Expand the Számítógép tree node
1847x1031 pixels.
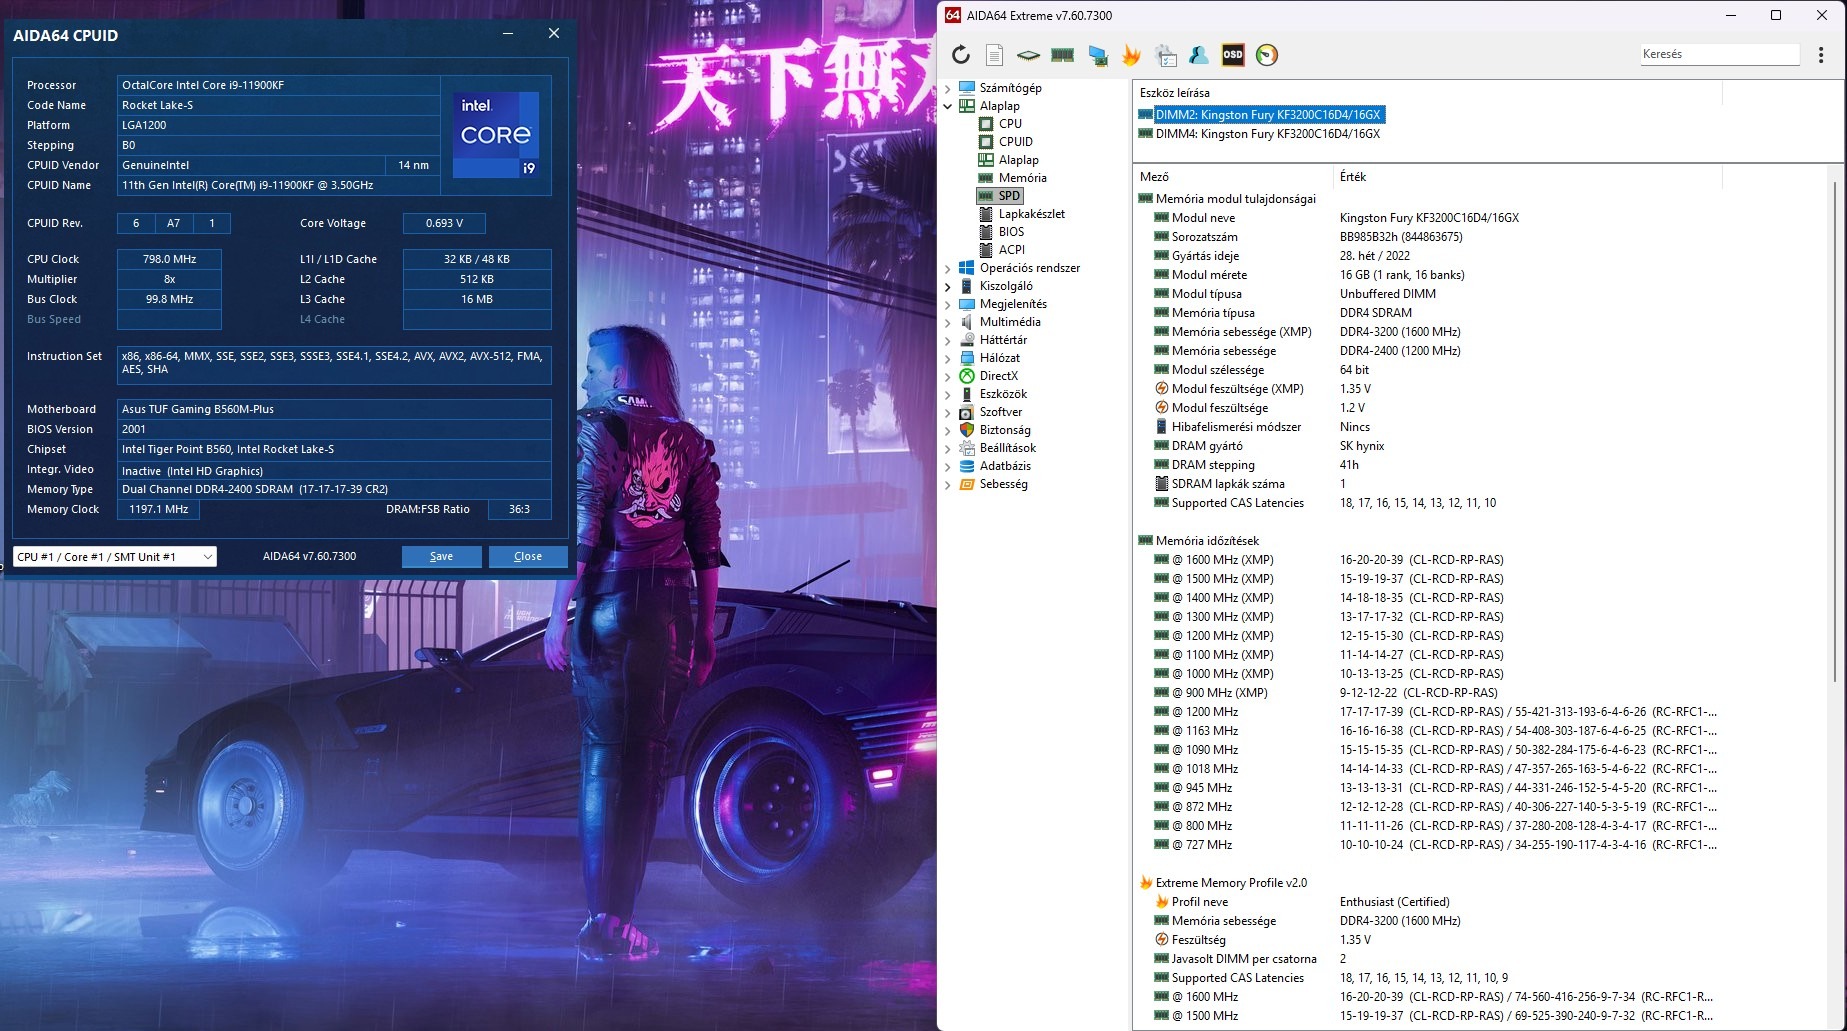pos(948,88)
